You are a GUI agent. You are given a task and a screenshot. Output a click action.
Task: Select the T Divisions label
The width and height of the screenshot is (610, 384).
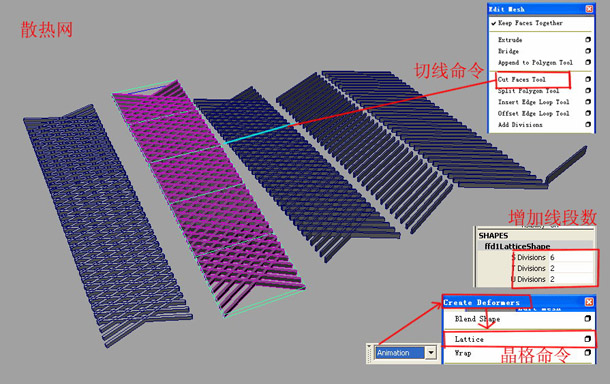point(529,268)
